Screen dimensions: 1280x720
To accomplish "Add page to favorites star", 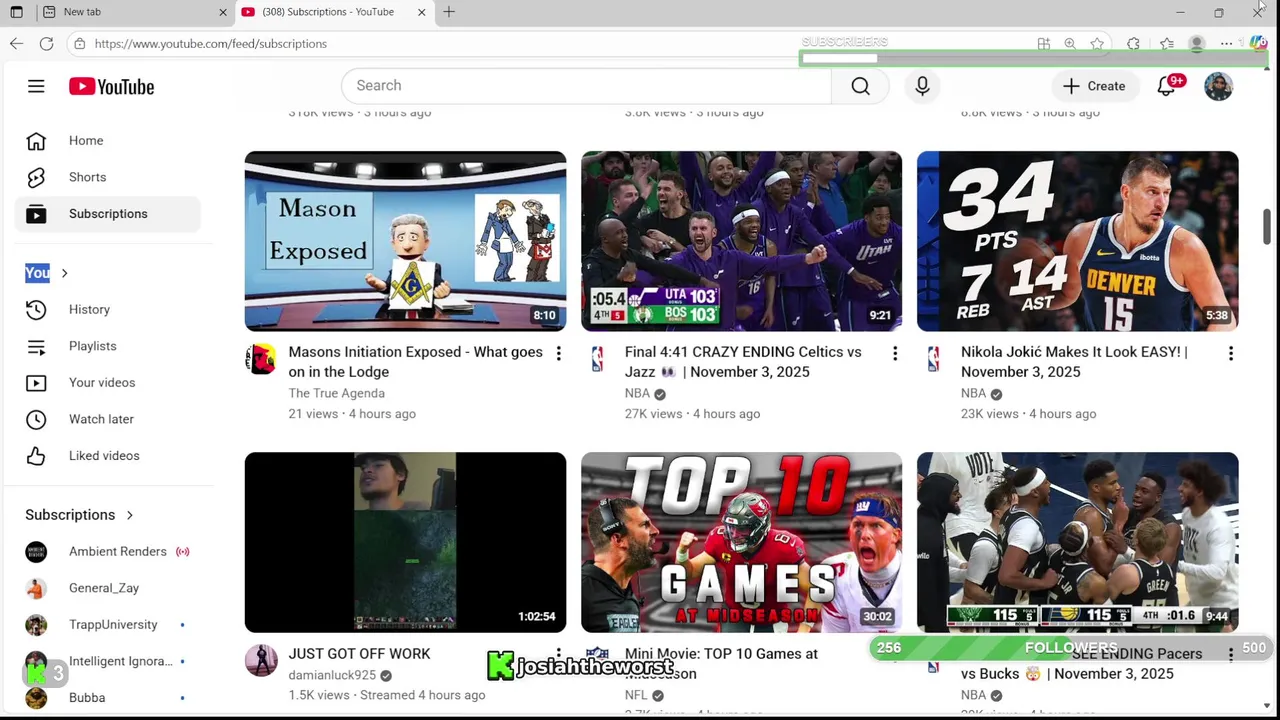I will coord(1097,43).
